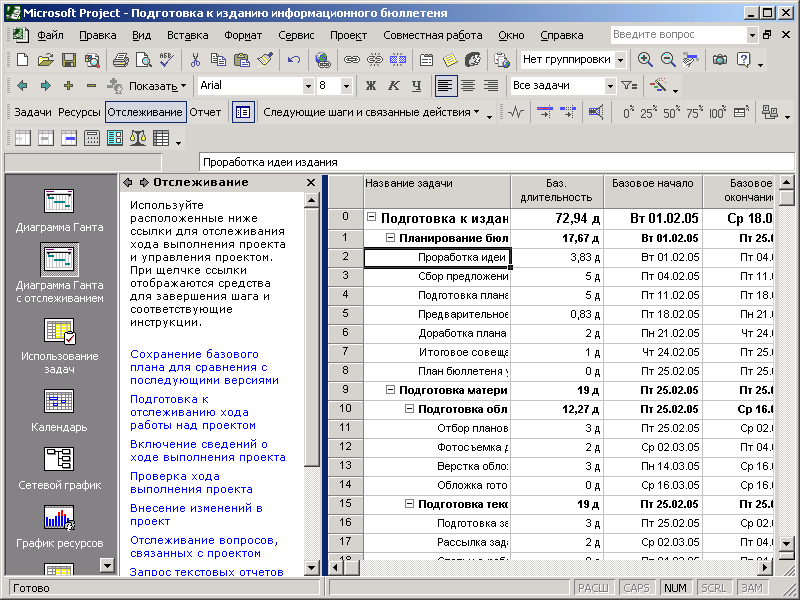The image size is (800, 600).
Task: Open Task usage view (Использование задач)
Action: coord(59,346)
